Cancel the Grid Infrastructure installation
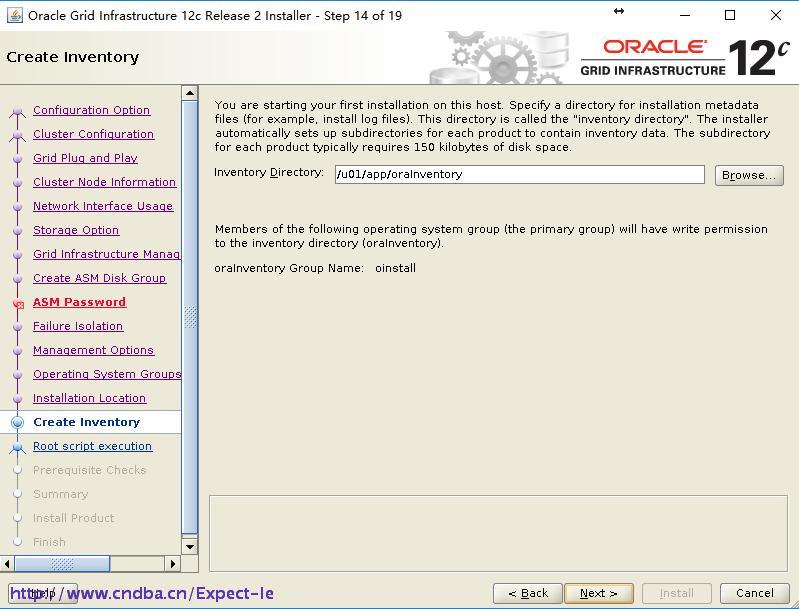Image resolution: width=799 pixels, height=609 pixels. [754, 593]
